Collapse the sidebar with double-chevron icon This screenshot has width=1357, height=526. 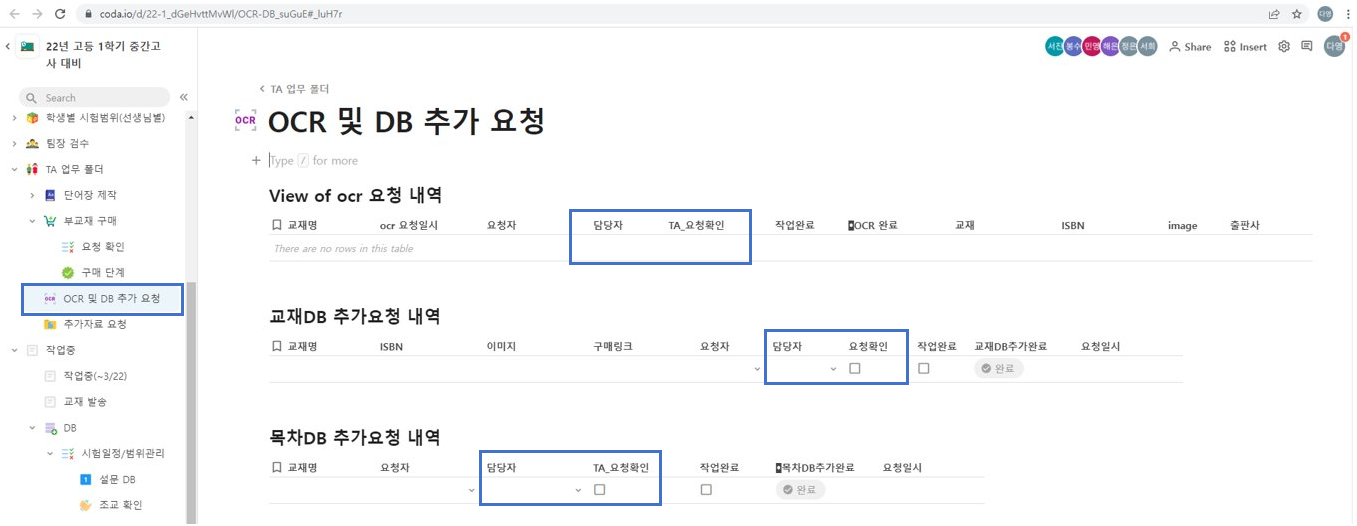point(184,97)
